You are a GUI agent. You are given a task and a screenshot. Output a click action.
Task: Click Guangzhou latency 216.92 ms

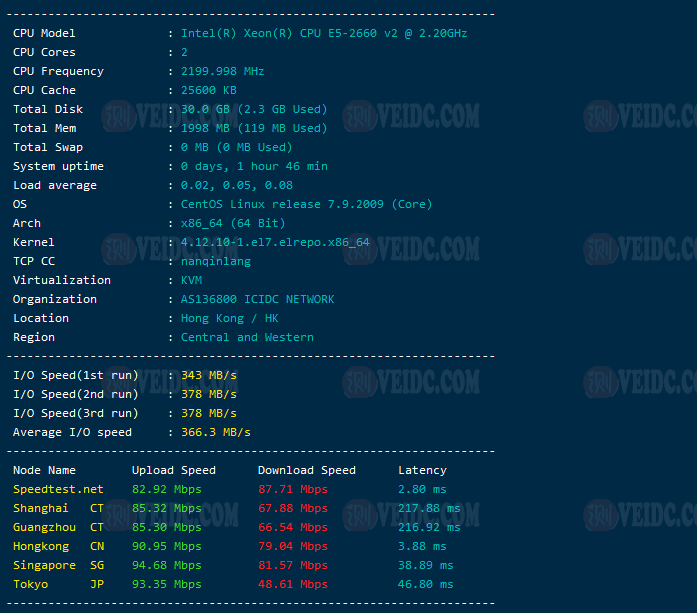pyautogui.click(x=429, y=528)
